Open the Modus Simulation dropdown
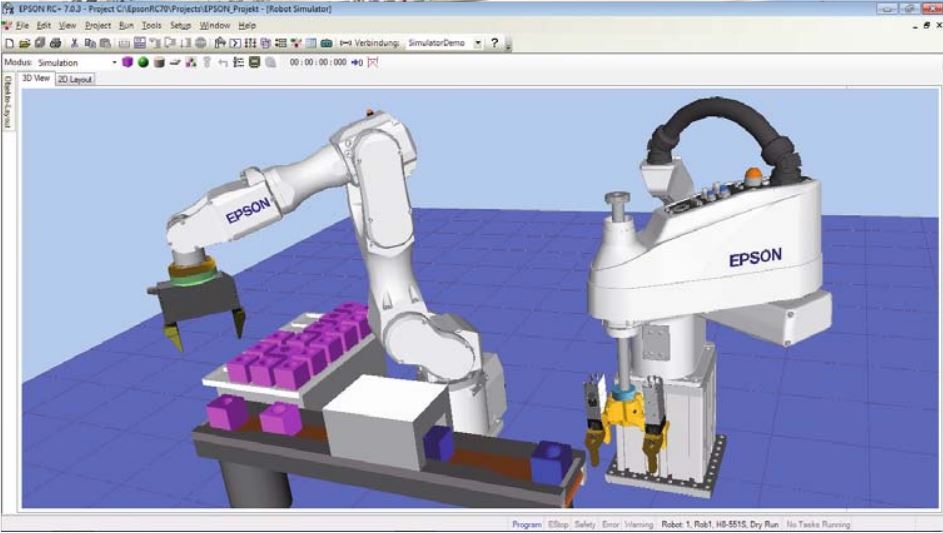This screenshot has height=533, width=943. tap(114, 62)
